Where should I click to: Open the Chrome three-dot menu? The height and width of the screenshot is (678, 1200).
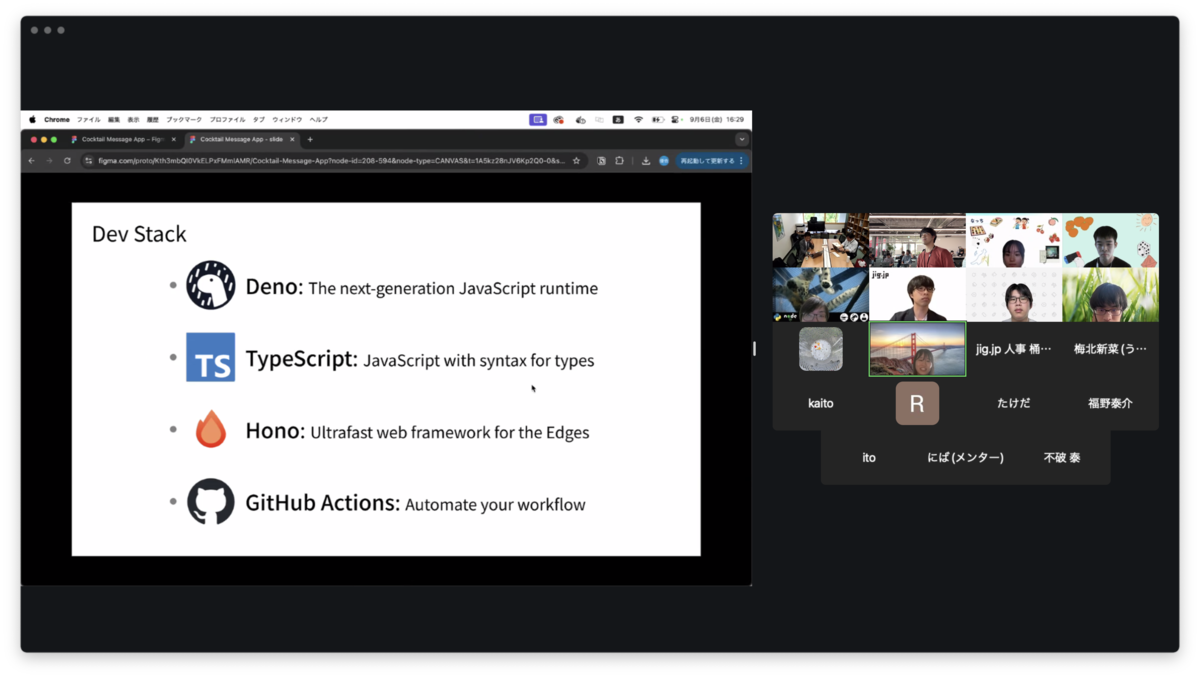click(742, 160)
